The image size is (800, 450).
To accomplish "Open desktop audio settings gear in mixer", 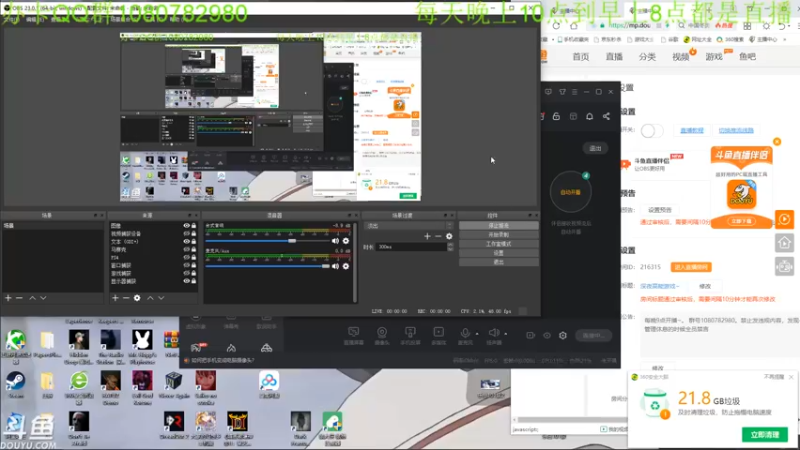I will point(346,241).
